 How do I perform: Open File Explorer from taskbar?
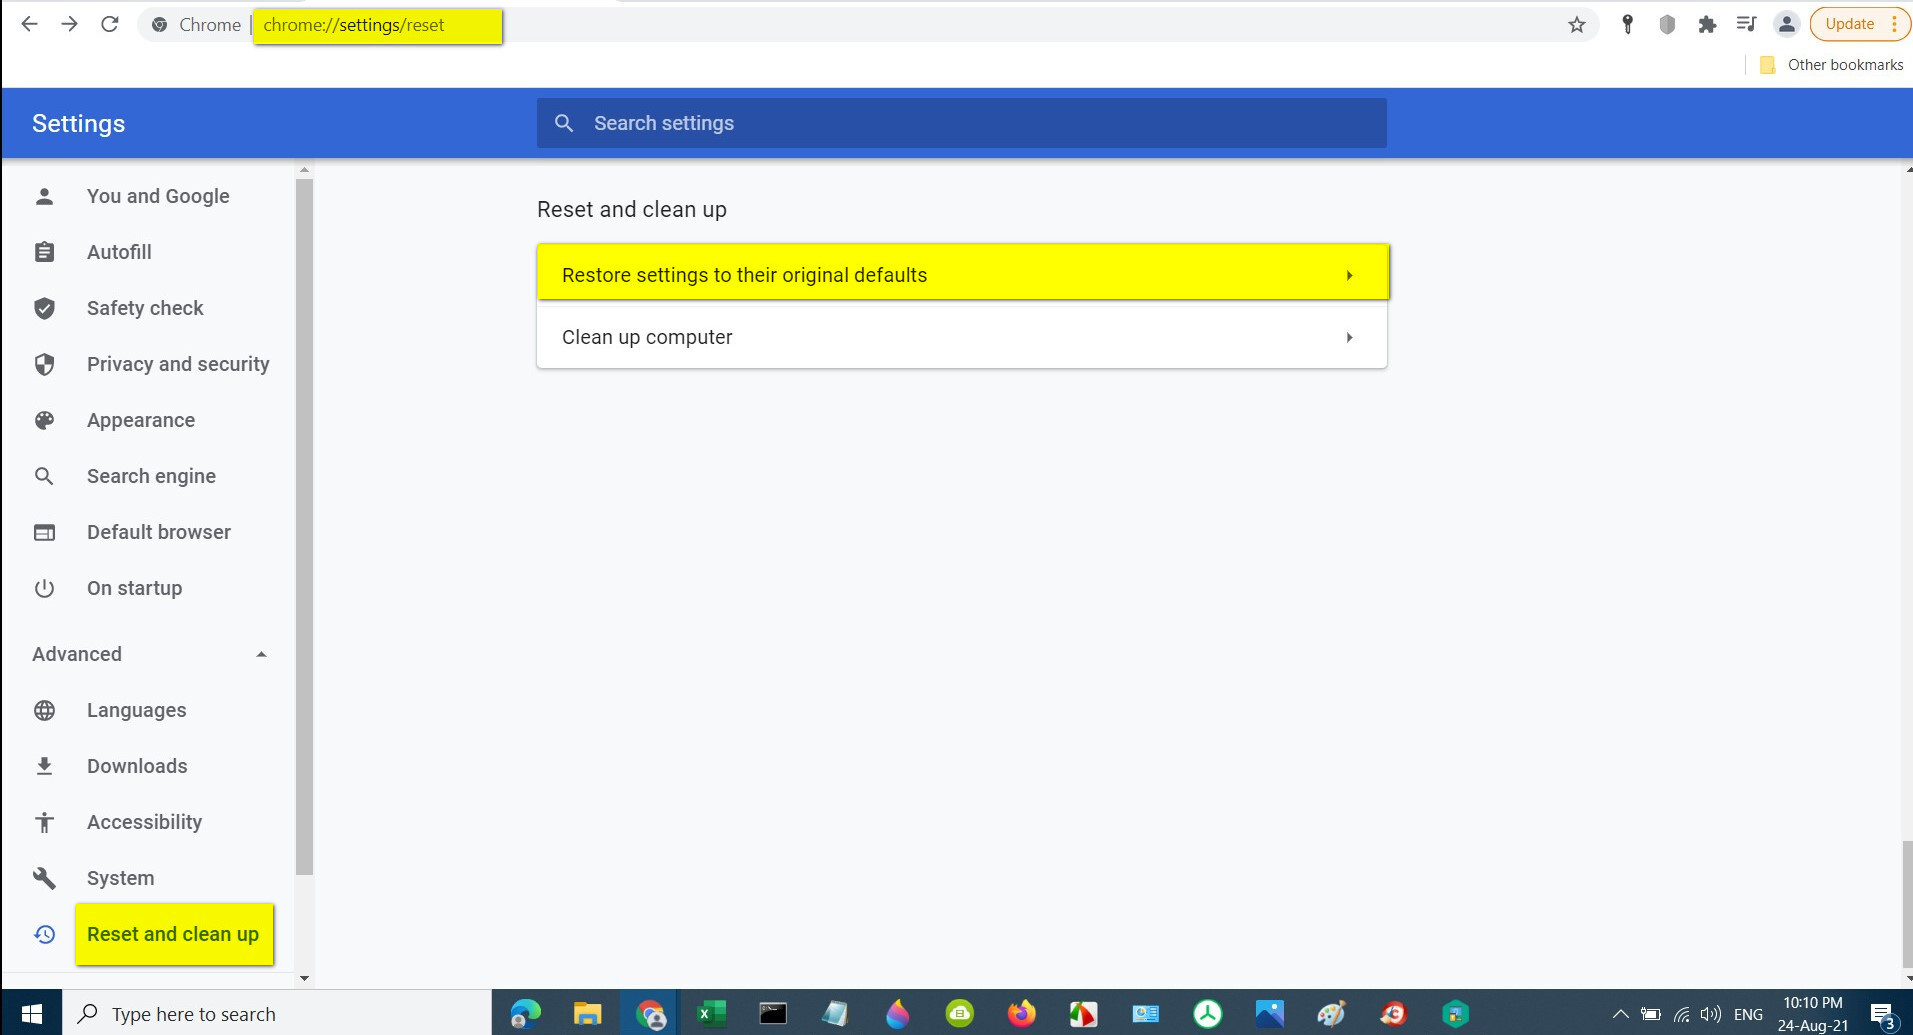click(587, 1013)
